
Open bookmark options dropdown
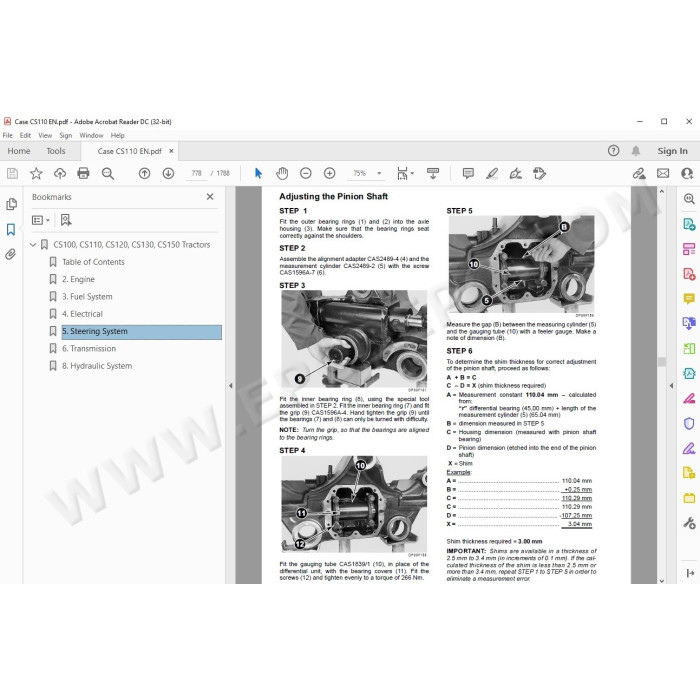(41, 220)
